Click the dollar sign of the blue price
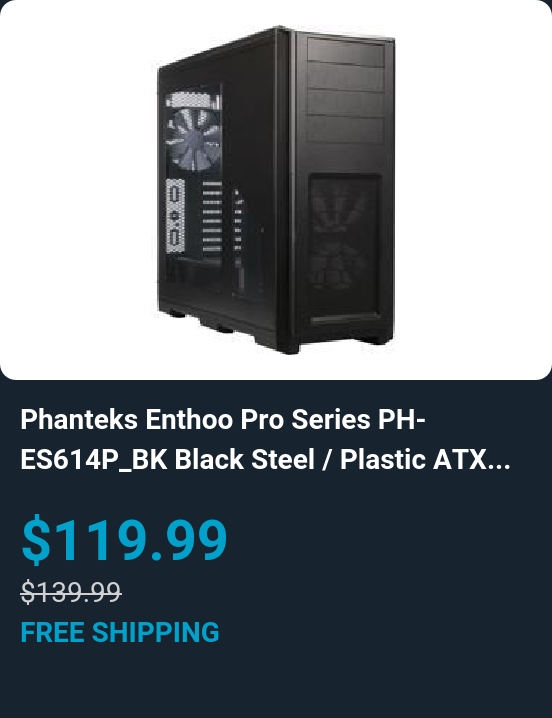Viewport: 552px width, 718px height. pos(36,539)
